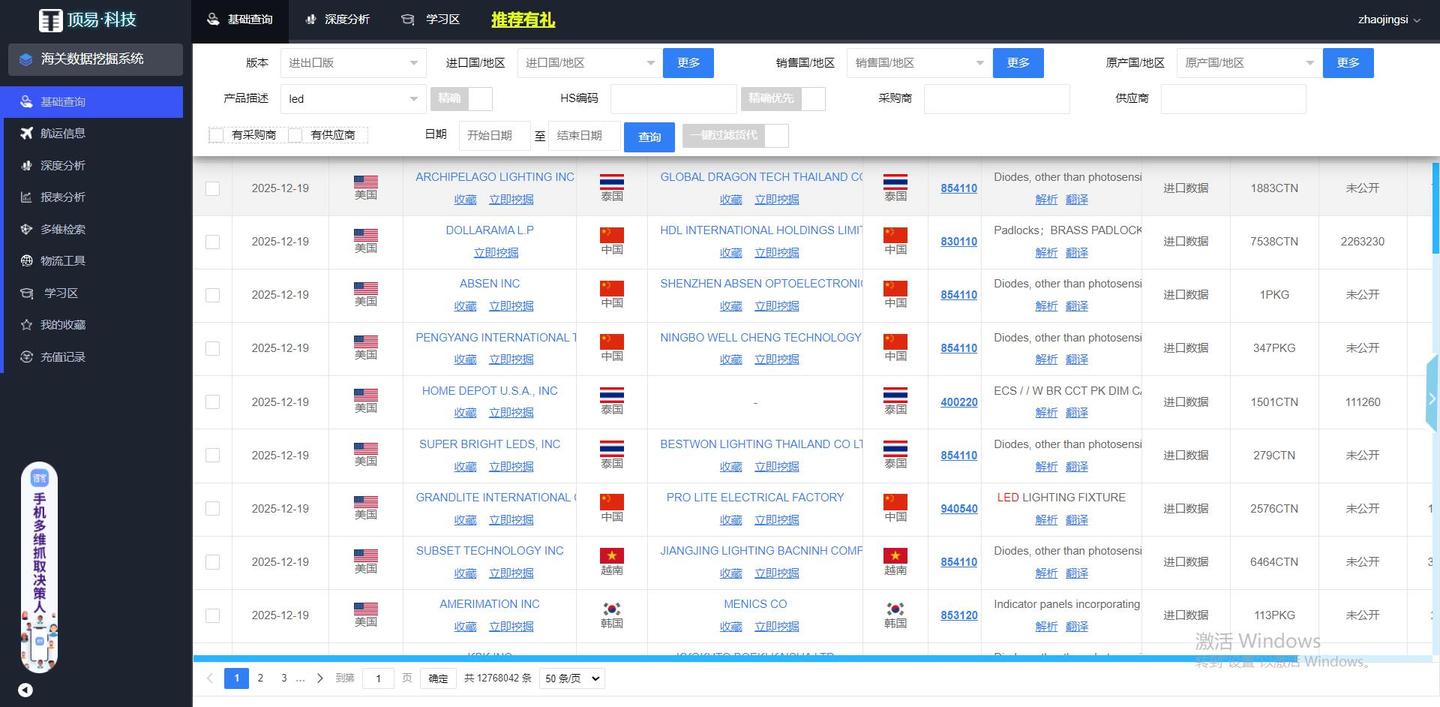Viewport: 1440px width, 707px height.
Task: Click 更多 next to 进口国/地区
Action: pyautogui.click(x=688, y=63)
